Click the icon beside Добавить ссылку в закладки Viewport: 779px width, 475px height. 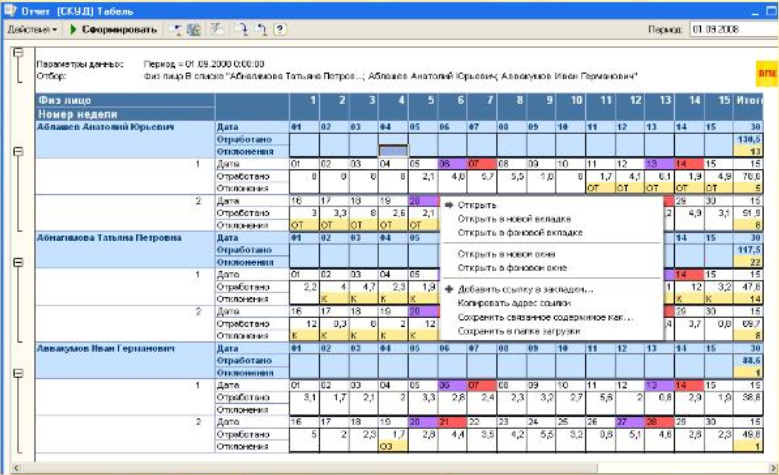click(x=450, y=289)
